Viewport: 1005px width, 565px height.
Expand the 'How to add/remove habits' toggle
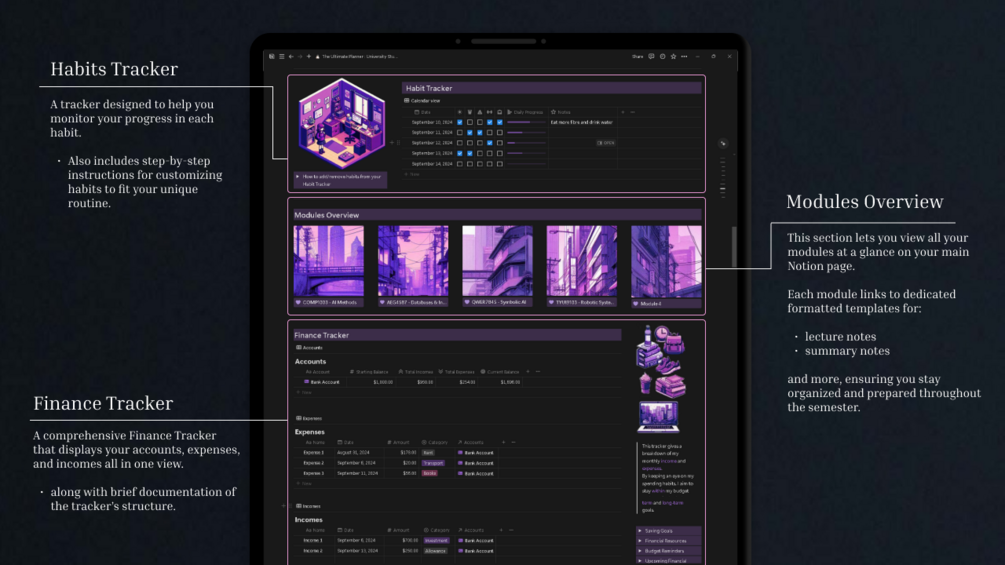(x=297, y=176)
